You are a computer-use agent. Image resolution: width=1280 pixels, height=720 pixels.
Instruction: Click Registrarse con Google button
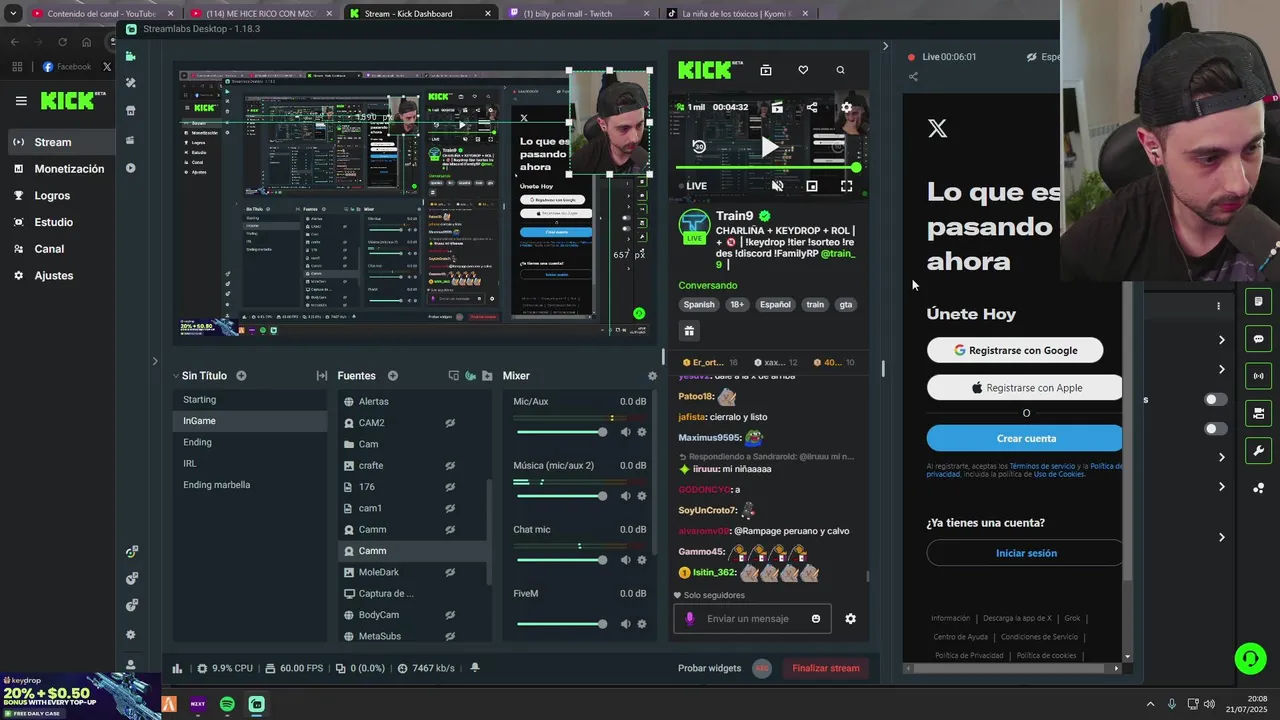pyautogui.click(x=1015, y=350)
